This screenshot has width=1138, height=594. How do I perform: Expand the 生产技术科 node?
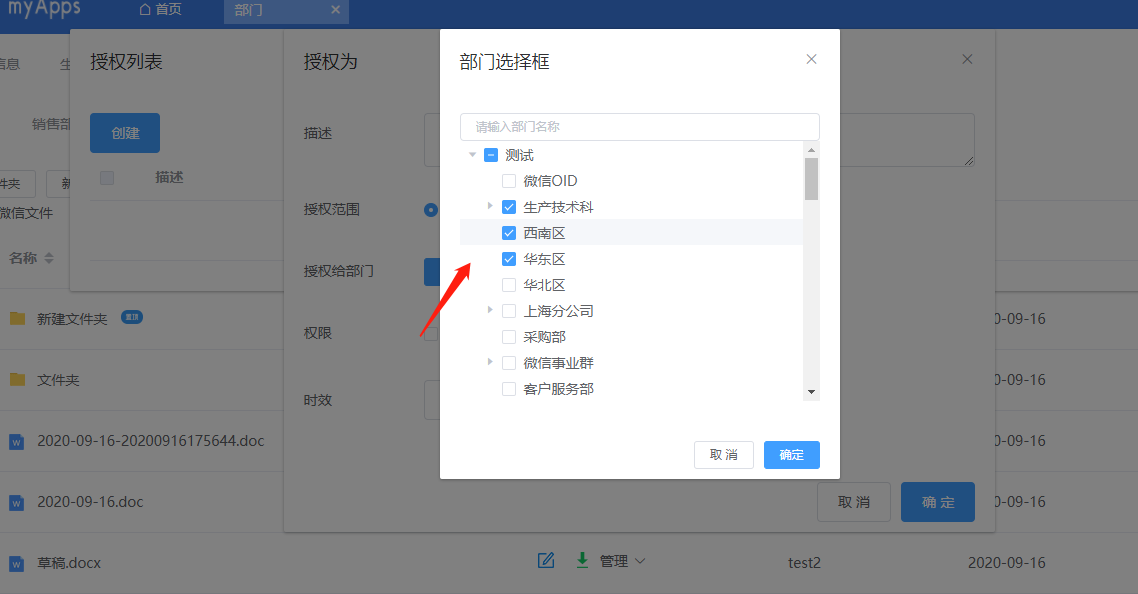(490, 206)
